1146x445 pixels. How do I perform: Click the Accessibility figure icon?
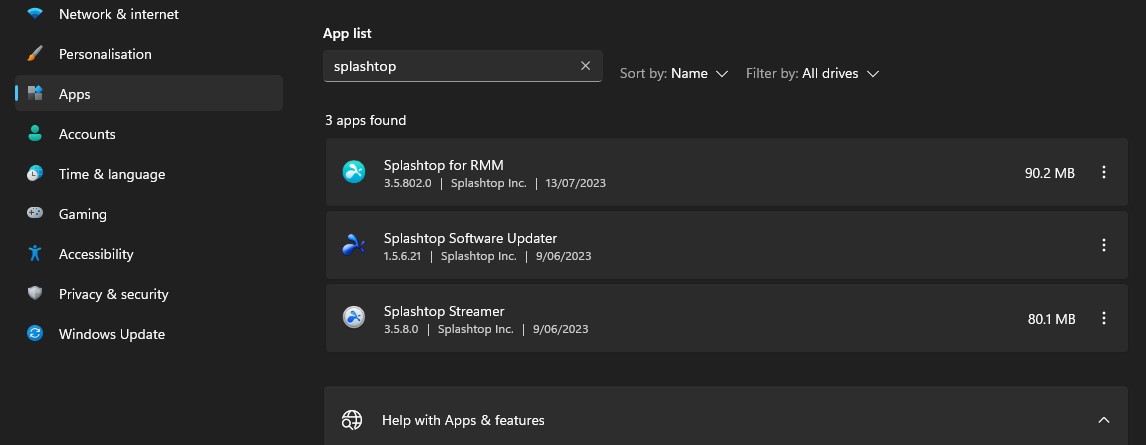point(34,253)
